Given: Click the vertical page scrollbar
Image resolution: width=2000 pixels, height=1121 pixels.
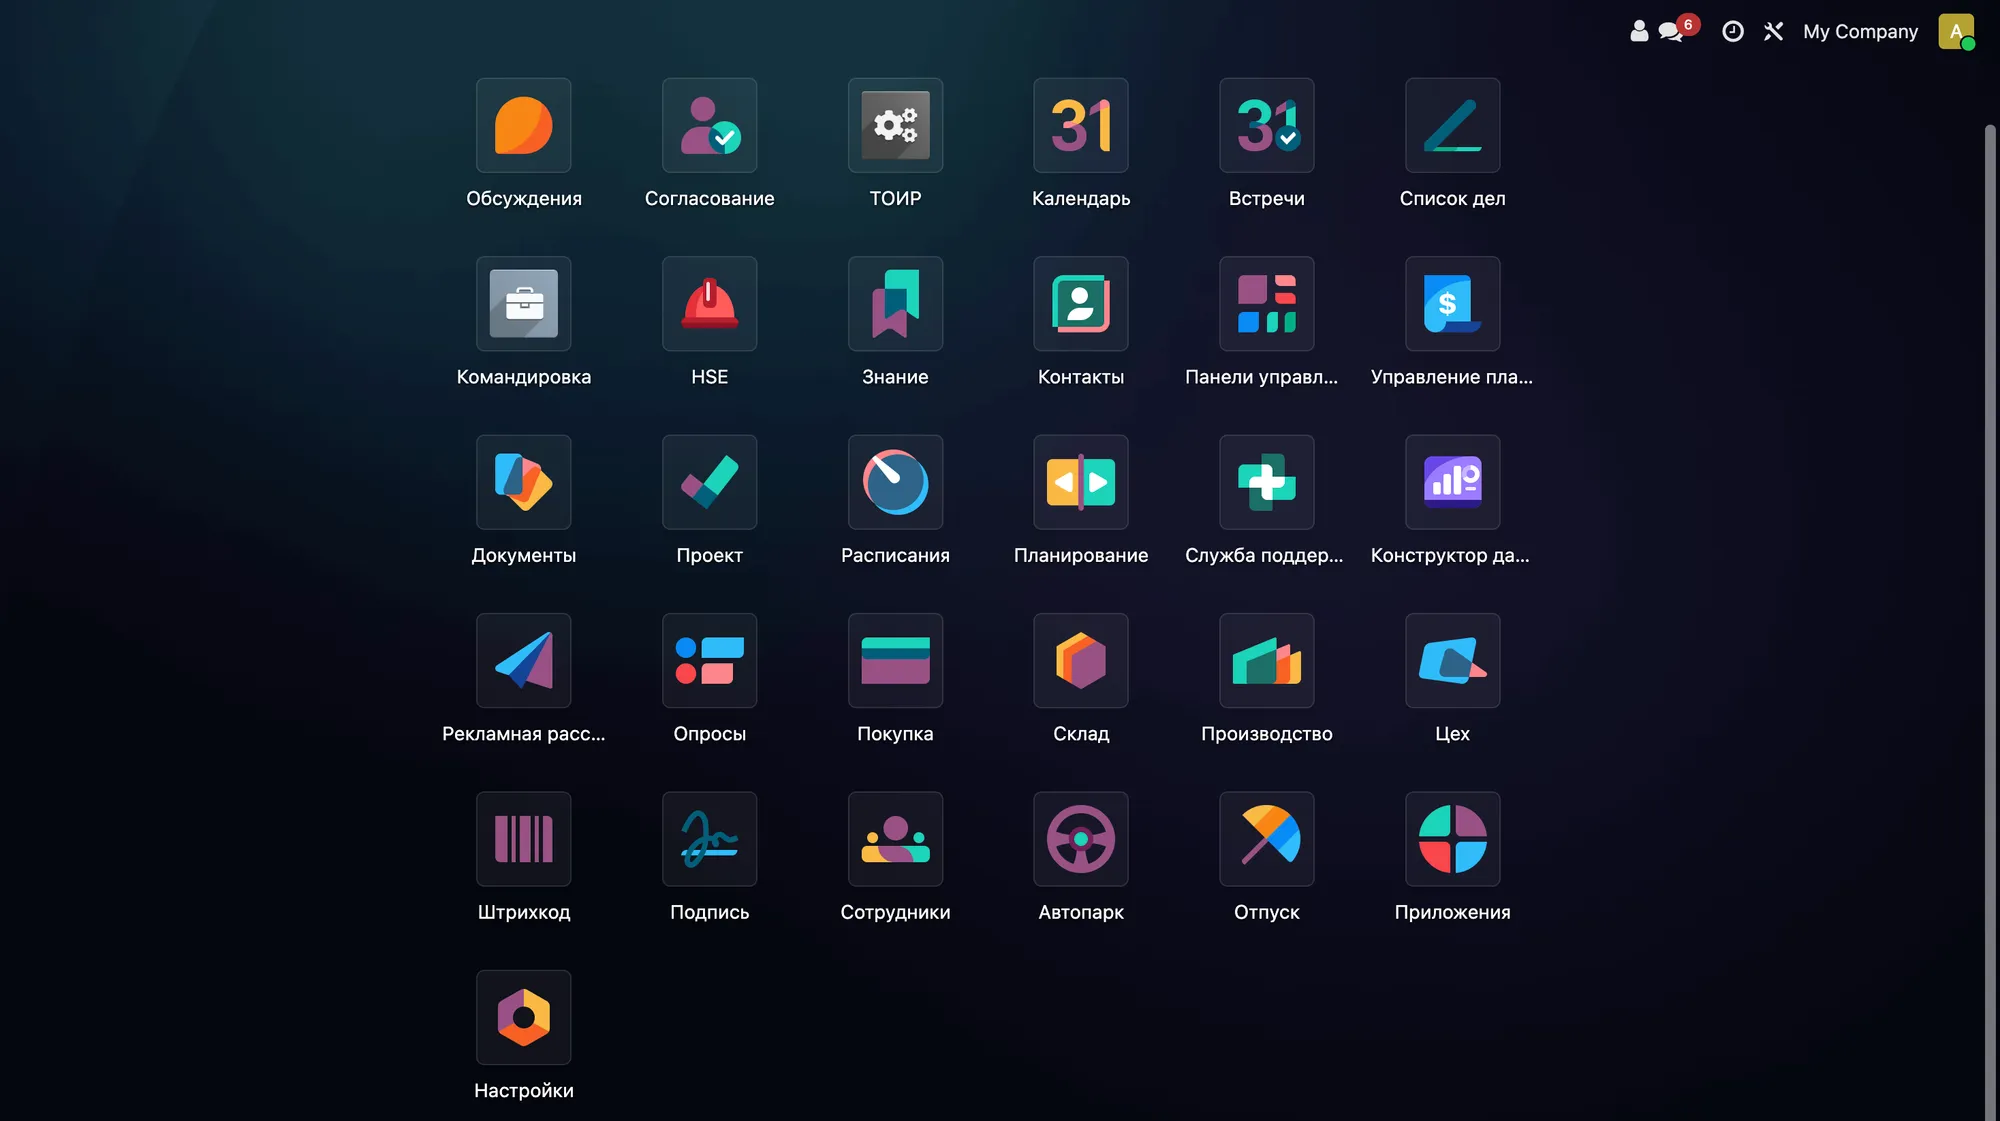Looking at the screenshot, I should (1990, 620).
